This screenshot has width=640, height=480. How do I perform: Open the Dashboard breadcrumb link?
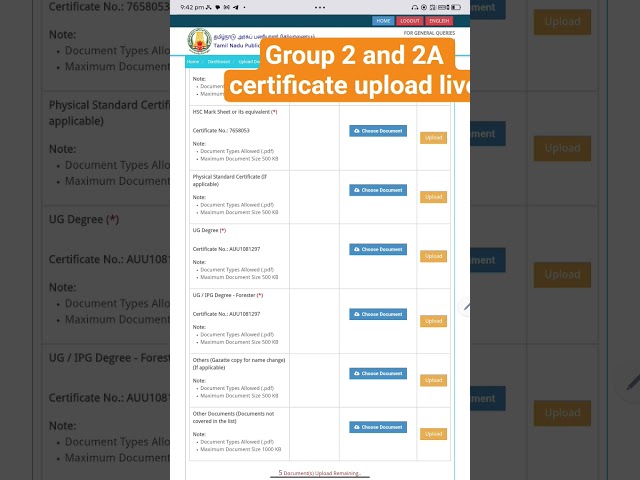219,62
